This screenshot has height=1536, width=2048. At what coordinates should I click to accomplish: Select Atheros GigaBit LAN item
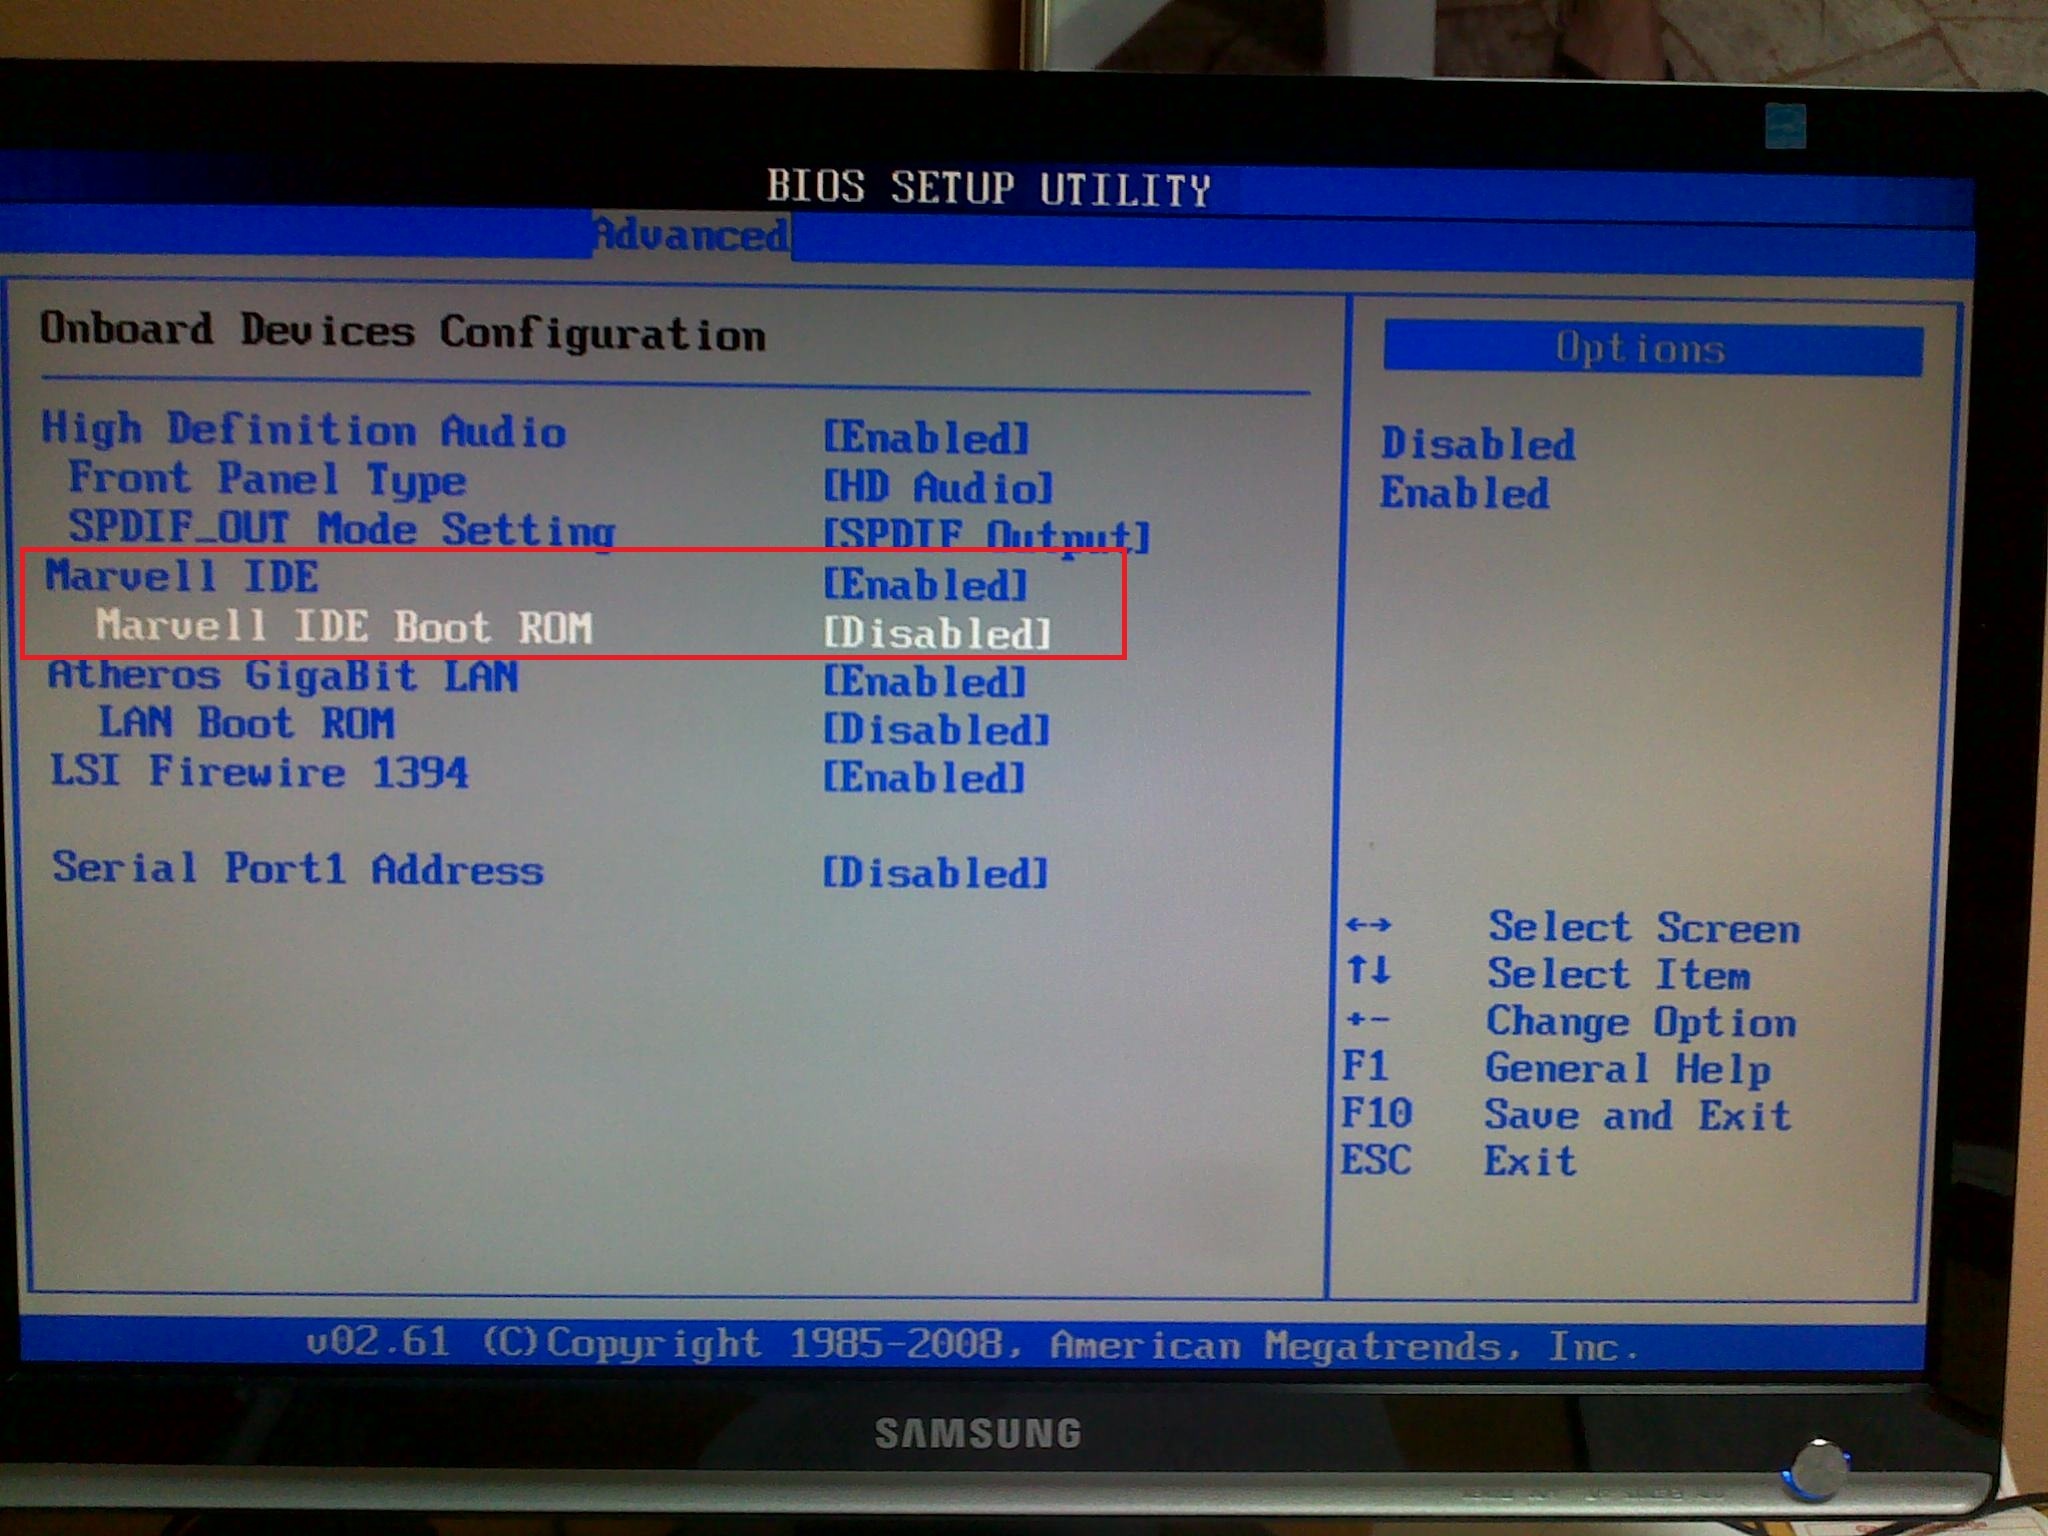point(283,676)
